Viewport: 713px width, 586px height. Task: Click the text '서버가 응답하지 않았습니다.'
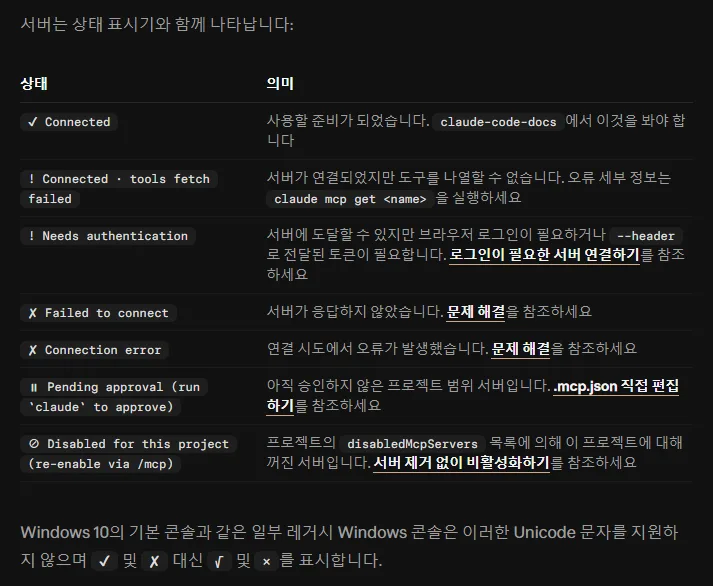pos(355,312)
